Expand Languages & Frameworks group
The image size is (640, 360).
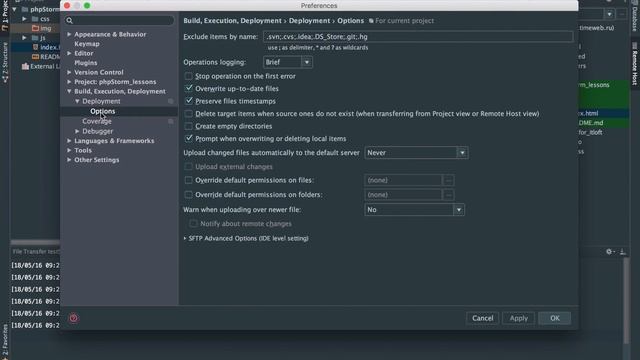[69, 141]
